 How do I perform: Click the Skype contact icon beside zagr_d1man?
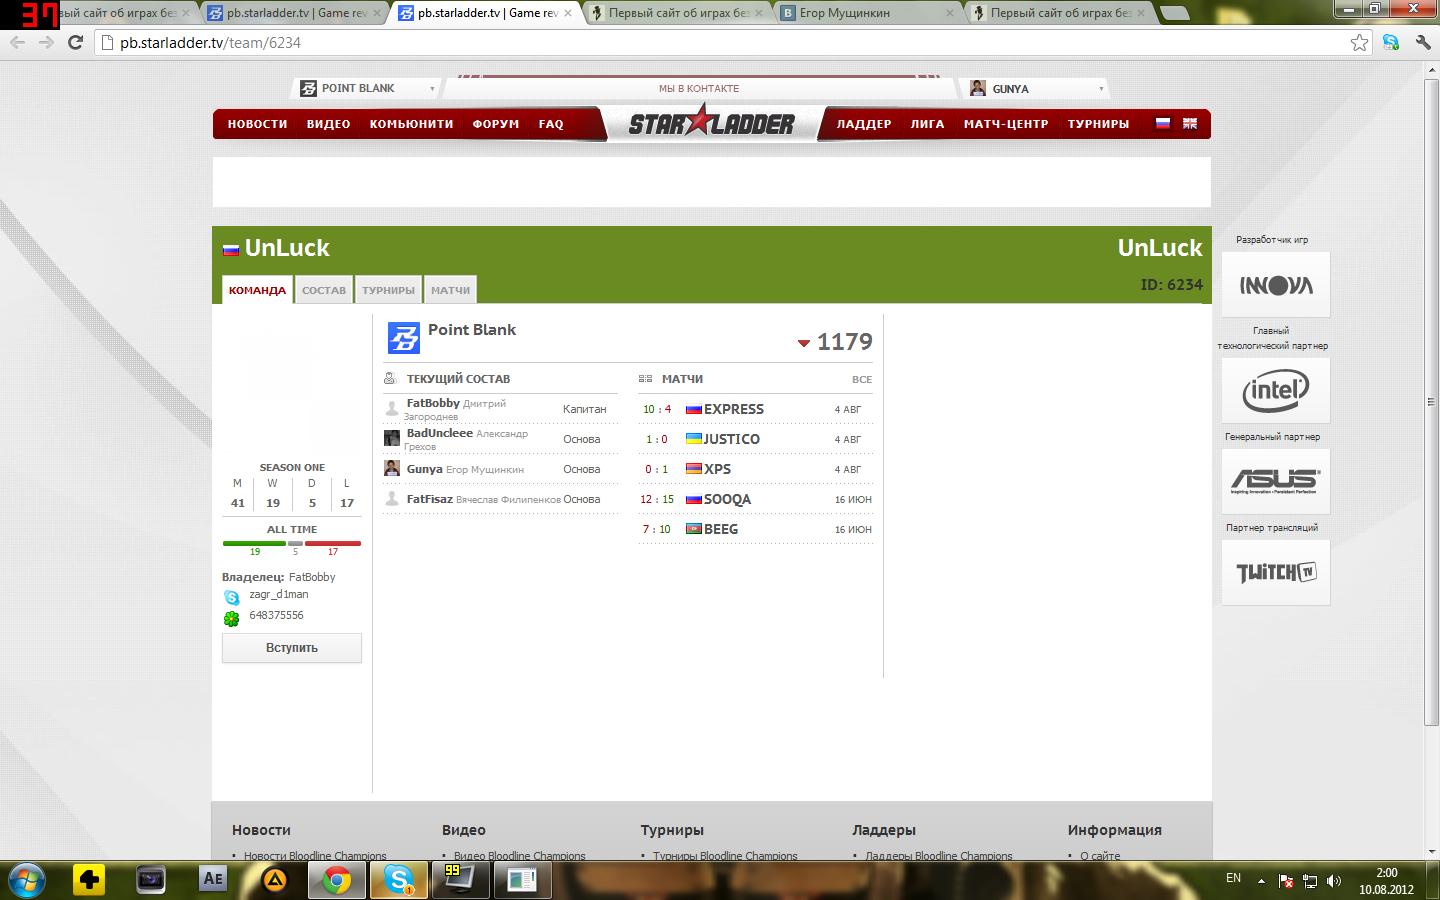[x=232, y=597]
